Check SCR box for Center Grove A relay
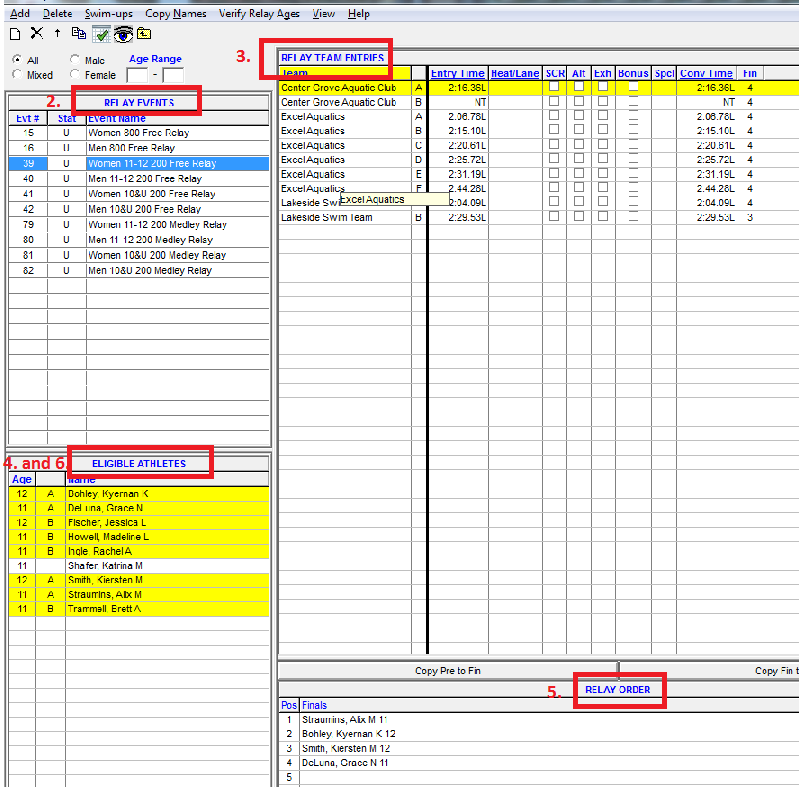 (x=554, y=88)
